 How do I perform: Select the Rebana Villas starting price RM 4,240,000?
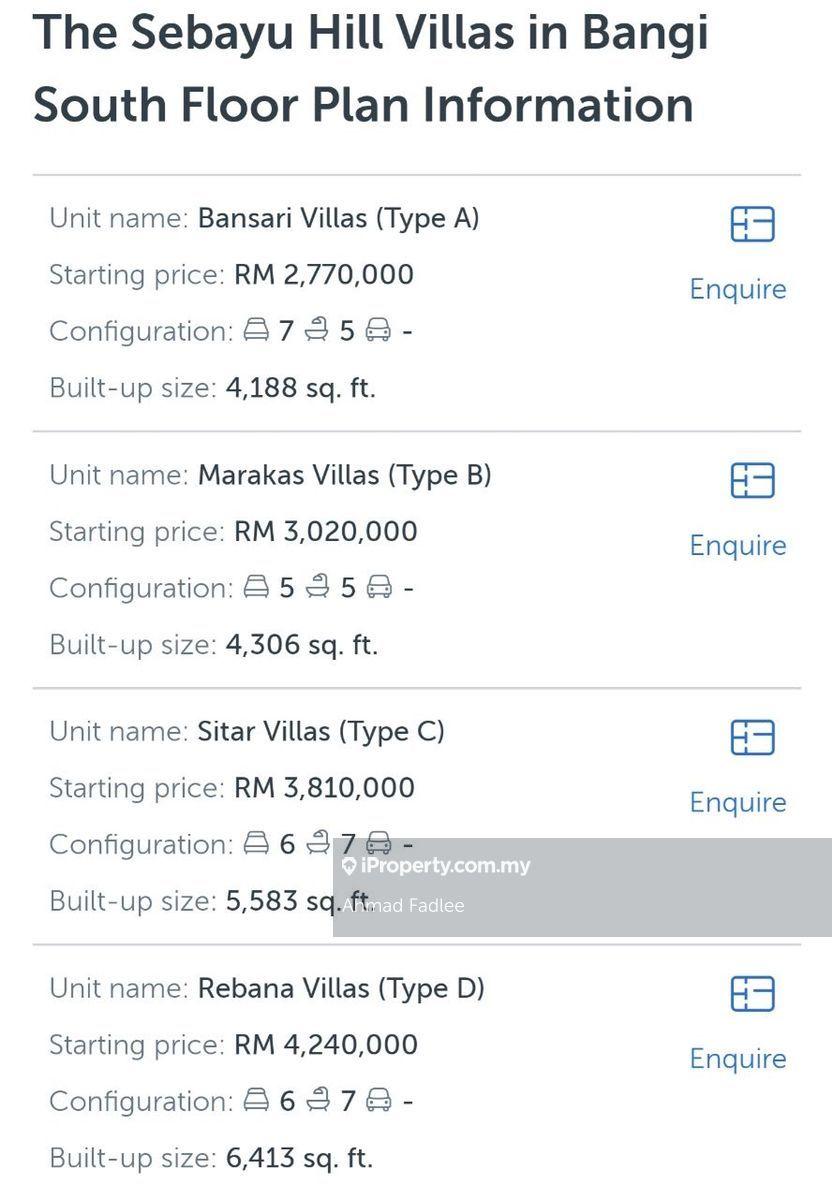326,1045
